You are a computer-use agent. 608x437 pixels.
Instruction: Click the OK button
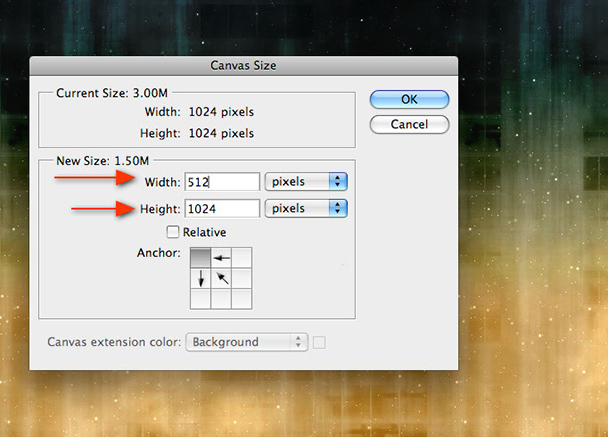click(x=409, y=99)
